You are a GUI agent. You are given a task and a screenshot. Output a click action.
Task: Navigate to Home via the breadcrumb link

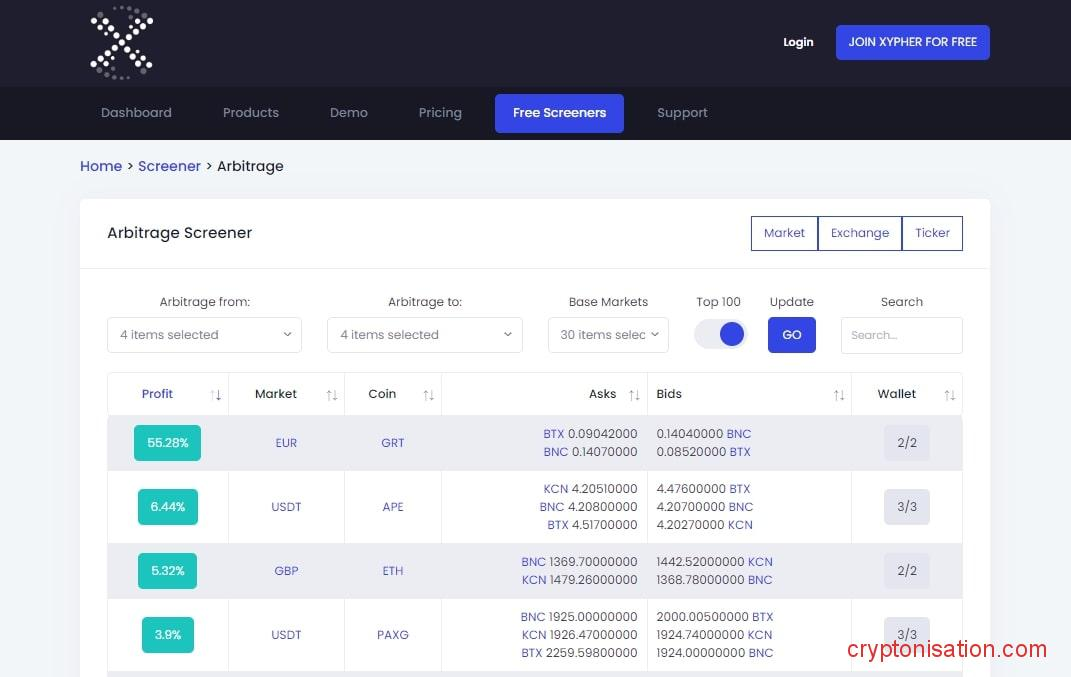(101, 166)
